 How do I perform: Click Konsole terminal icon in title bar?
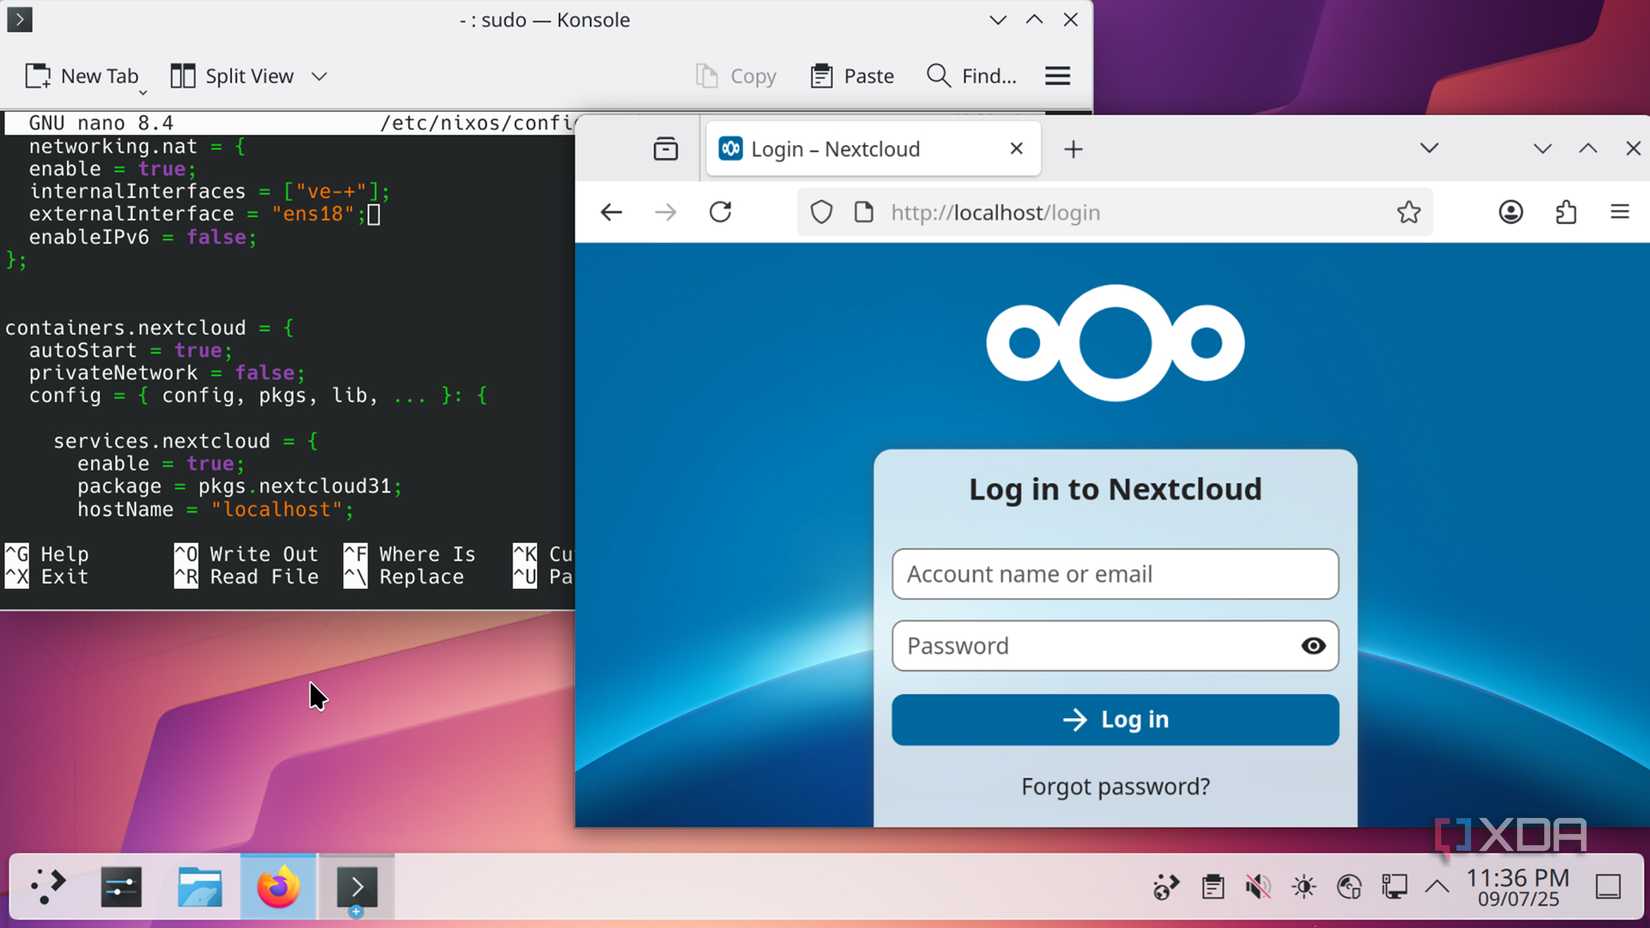(x=19, y=19)
